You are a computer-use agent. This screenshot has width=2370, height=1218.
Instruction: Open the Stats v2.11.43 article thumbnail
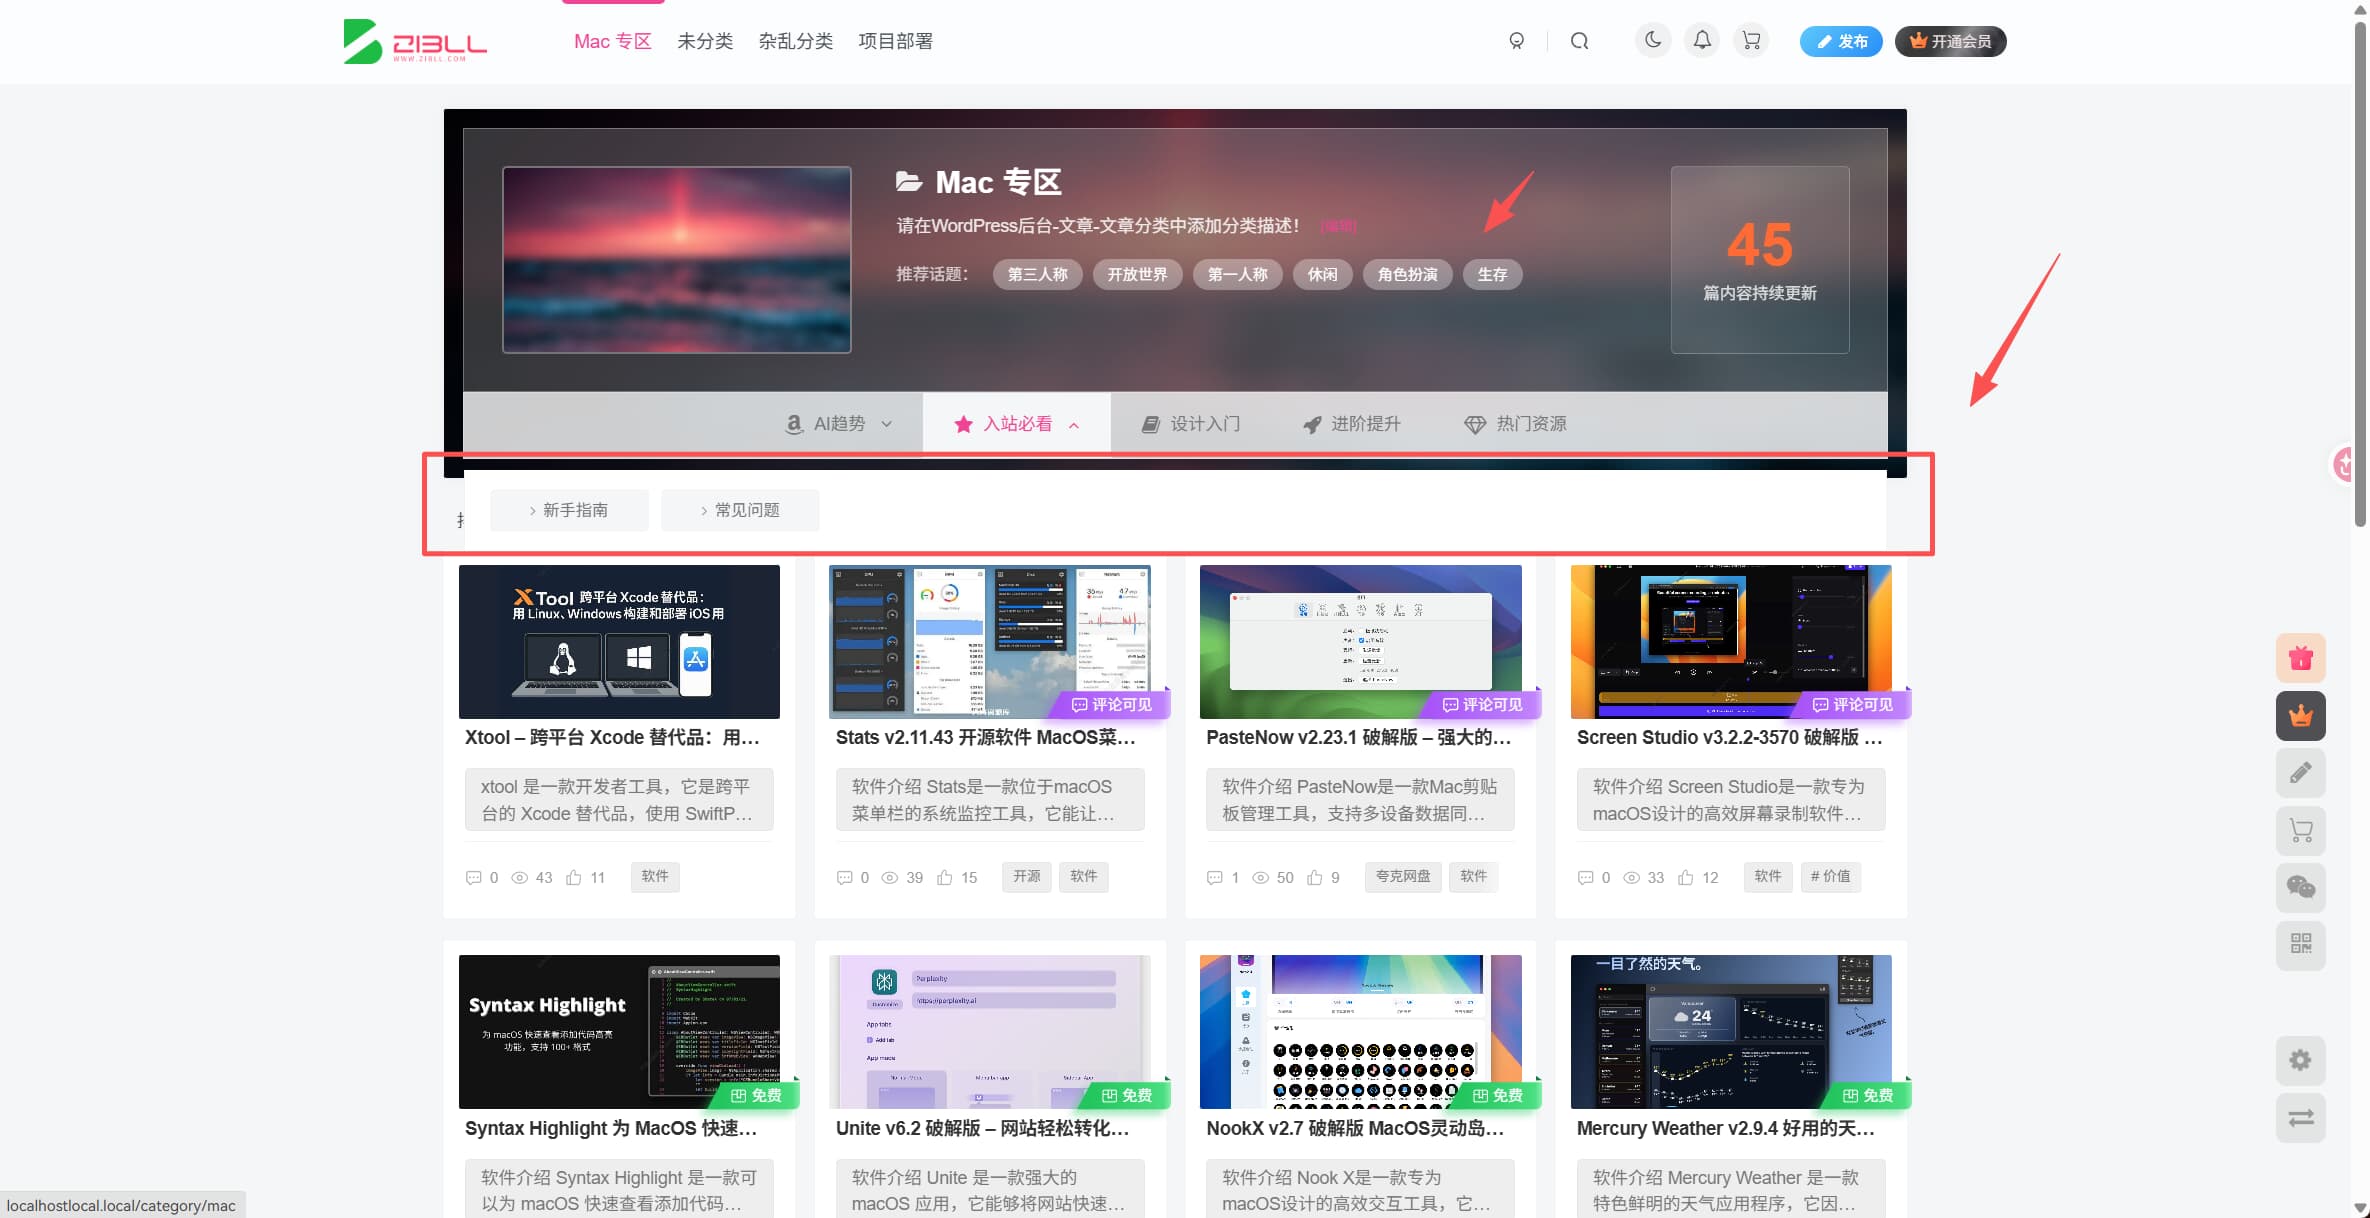coord(990,642)
